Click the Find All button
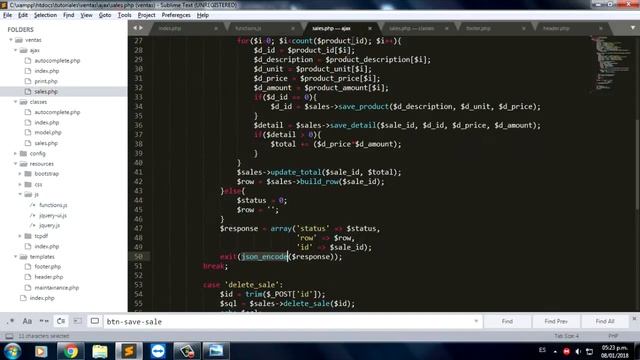 (x=605, y=321)
